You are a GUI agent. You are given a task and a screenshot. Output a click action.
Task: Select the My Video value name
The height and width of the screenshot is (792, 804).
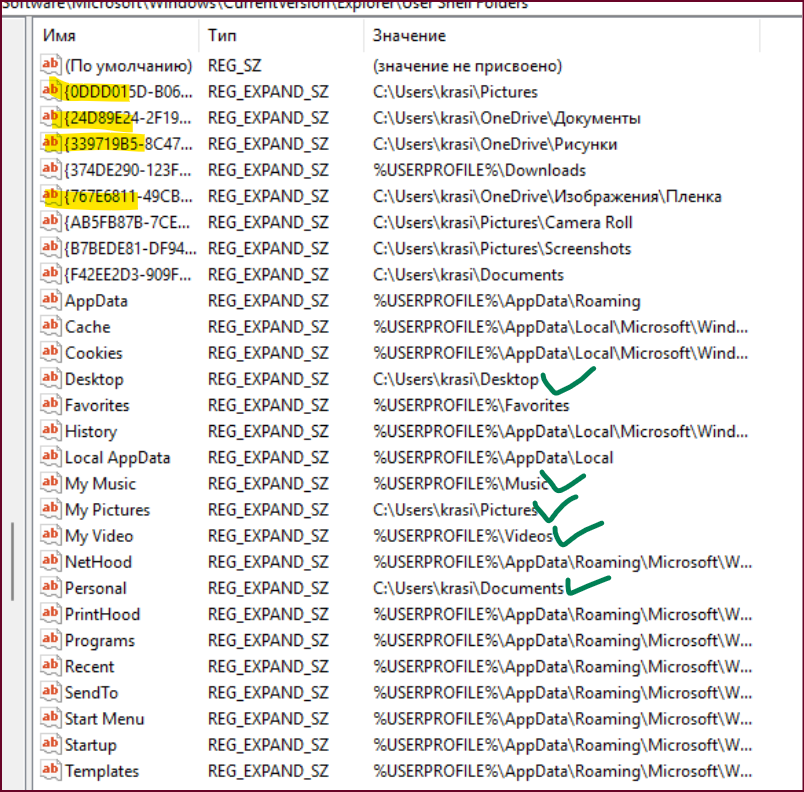[99, 536]
